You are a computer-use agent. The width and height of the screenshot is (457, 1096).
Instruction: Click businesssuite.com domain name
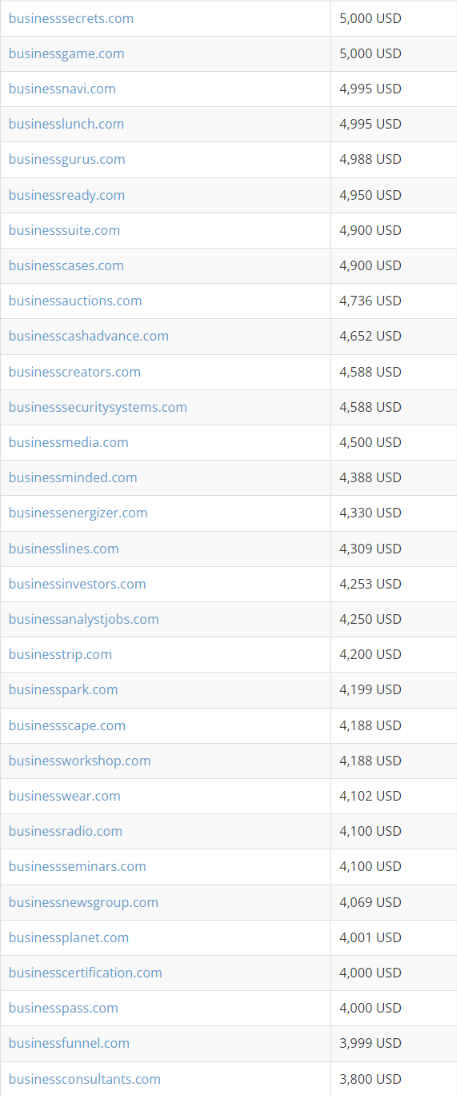coord(64,230)
